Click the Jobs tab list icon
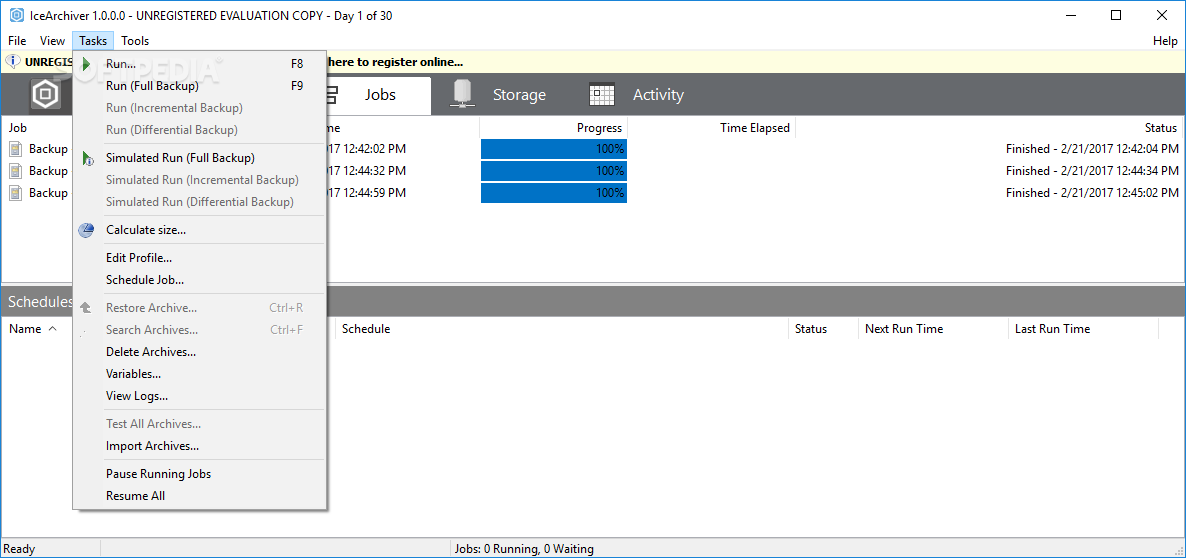Screen dimensions: 1186x558 click(331, 95)
